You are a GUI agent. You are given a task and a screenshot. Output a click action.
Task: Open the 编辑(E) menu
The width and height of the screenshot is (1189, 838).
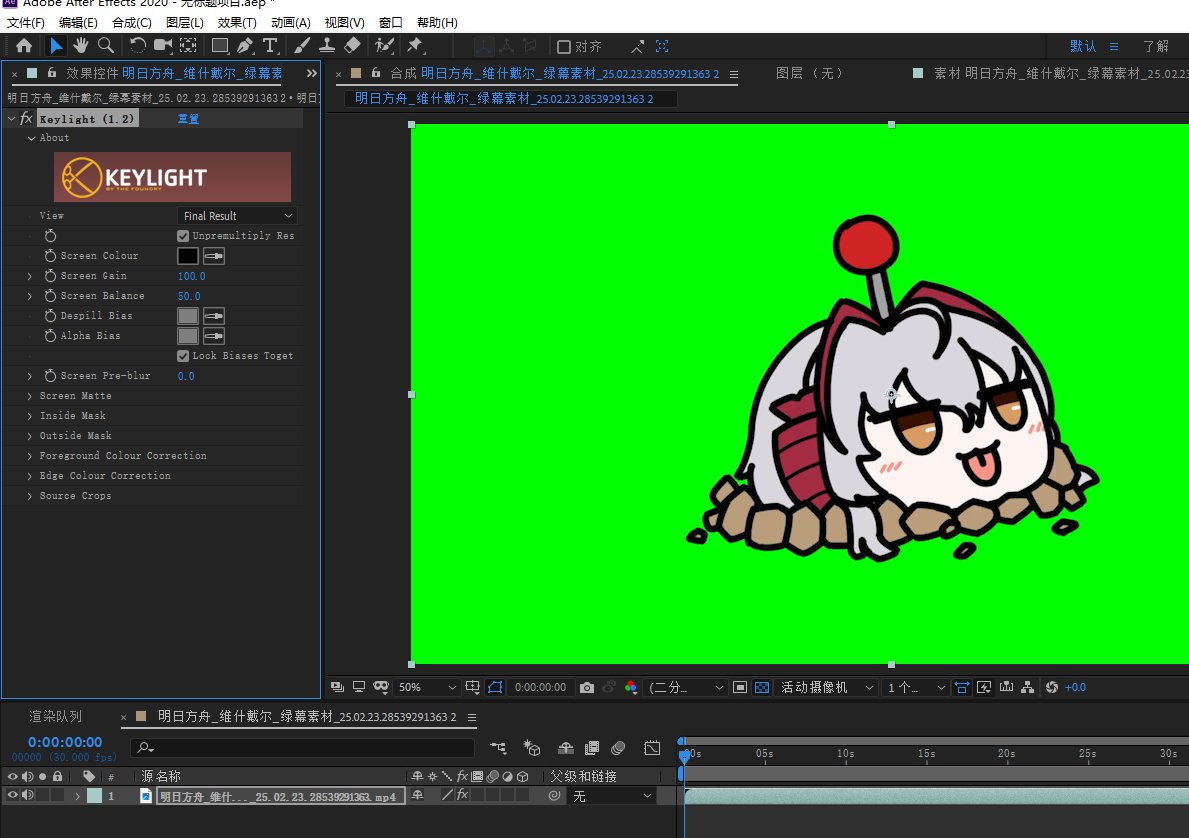click(x=78, y=23)
